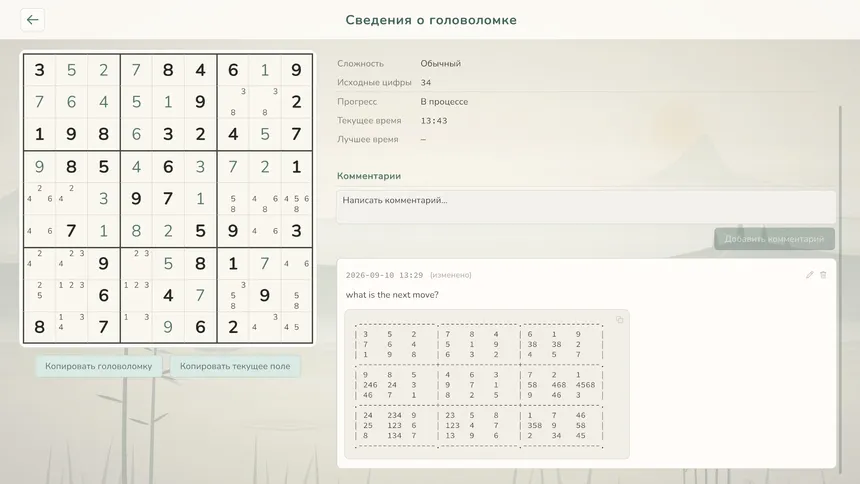Select the bottom-row cell with candidates 1 3
Screen dimensions: 860x484
(136, 327)
